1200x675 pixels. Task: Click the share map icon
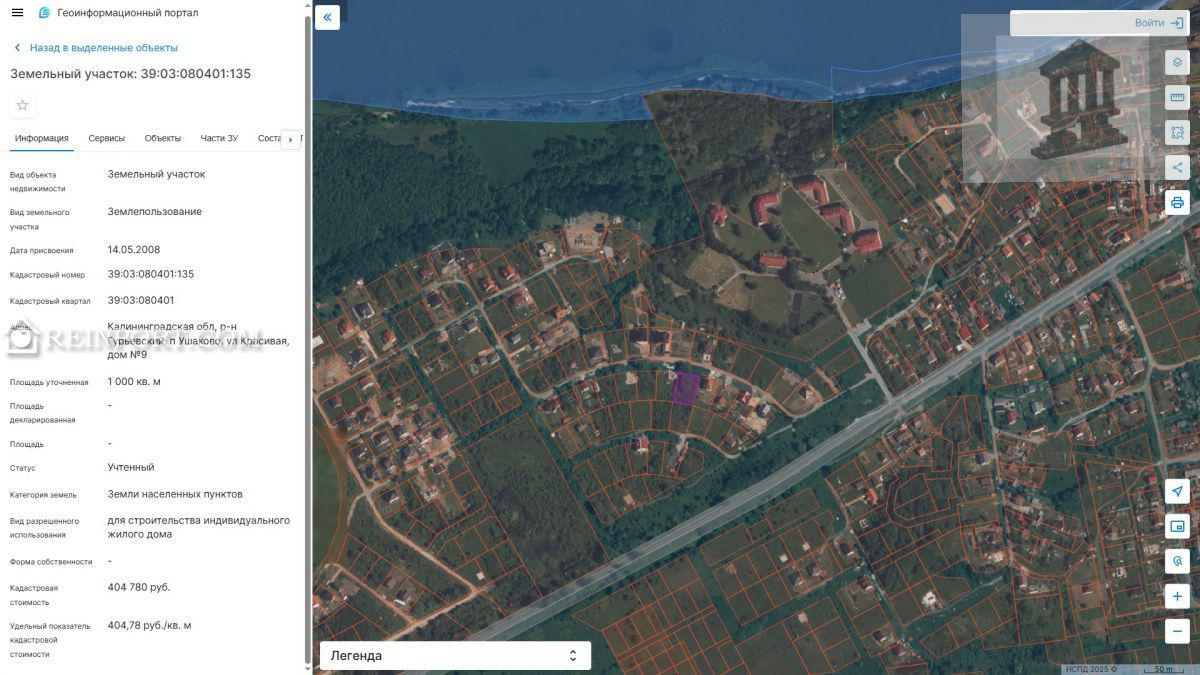[1177, 167]
